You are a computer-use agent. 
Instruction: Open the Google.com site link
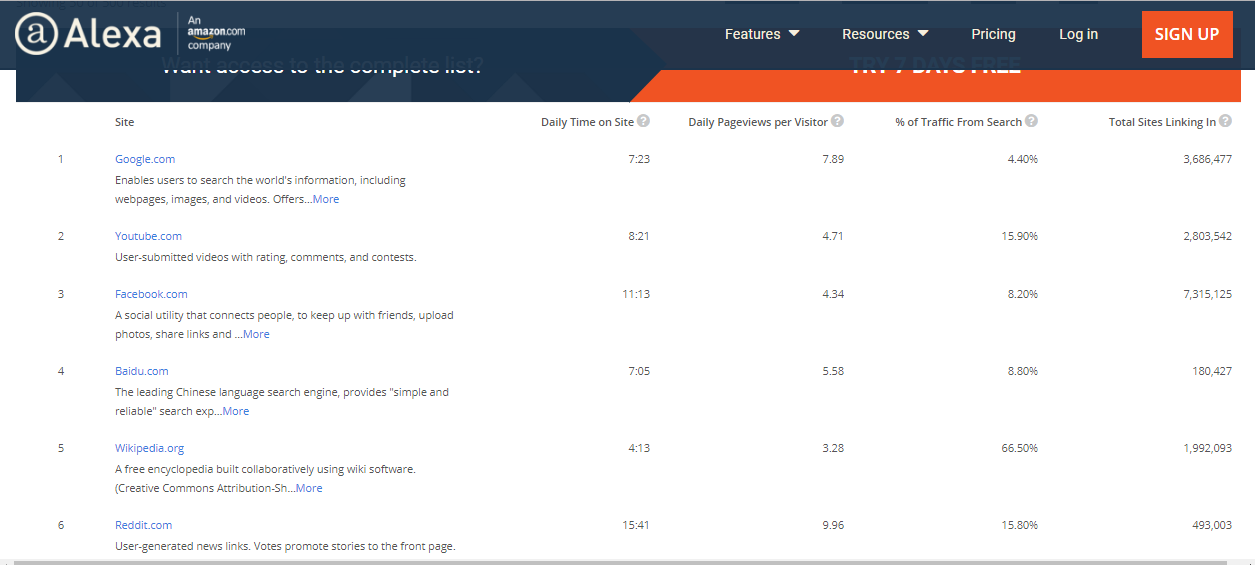point(145,159)
